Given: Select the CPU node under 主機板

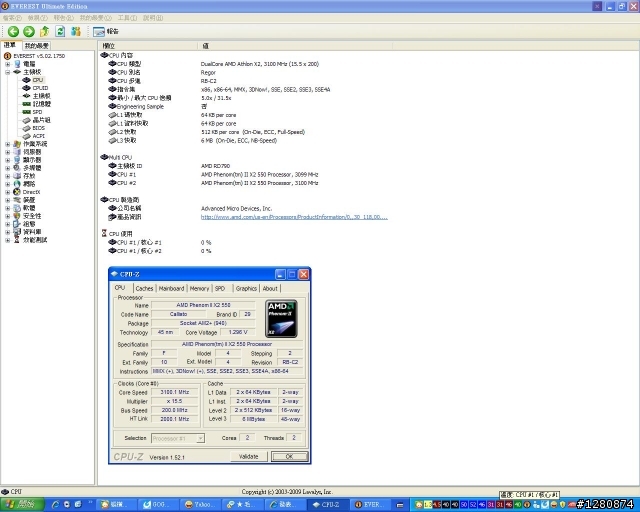Looking at the screenshot, I should click(x=38, y=80).
